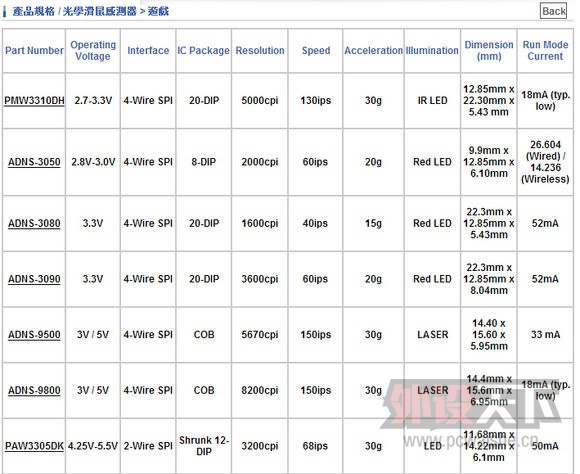580x474 pixels.
Task: Select the 33 mA current cell
Action: click(x=545, y=335)
